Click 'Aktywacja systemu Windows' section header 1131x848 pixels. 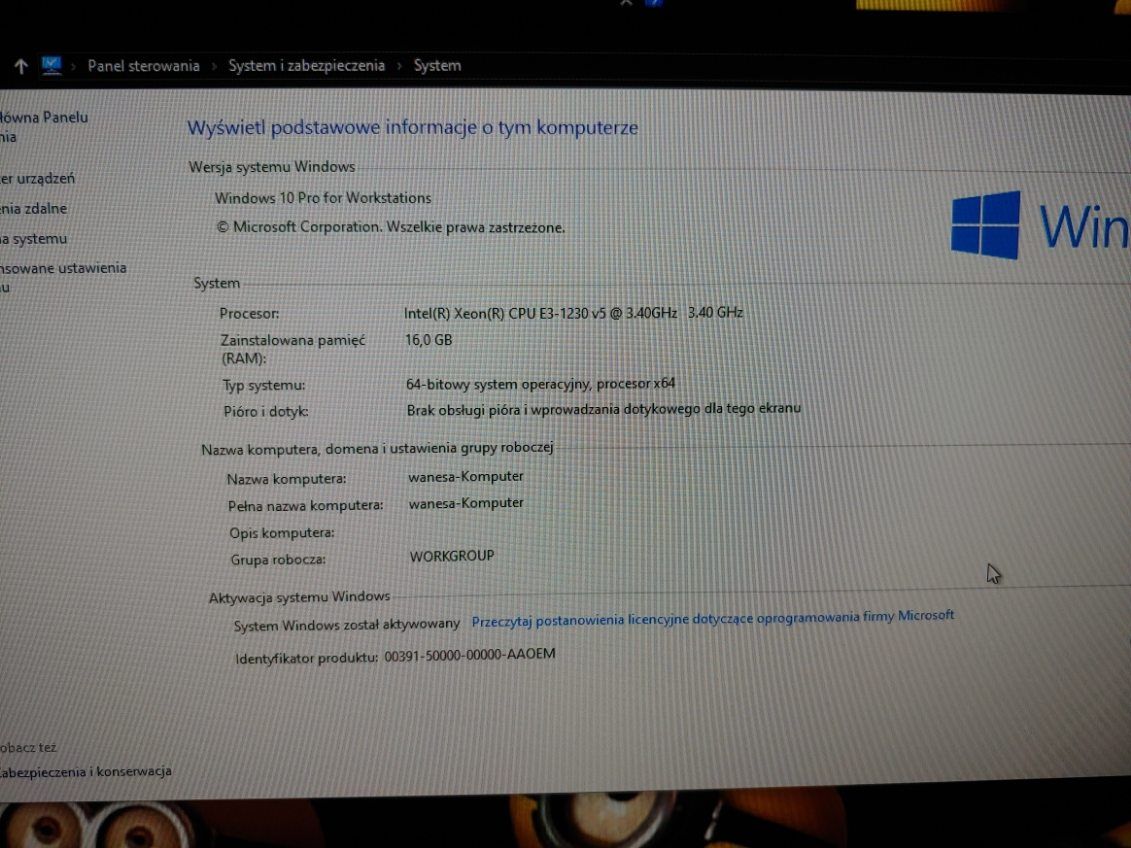click(x=299, y=597)
